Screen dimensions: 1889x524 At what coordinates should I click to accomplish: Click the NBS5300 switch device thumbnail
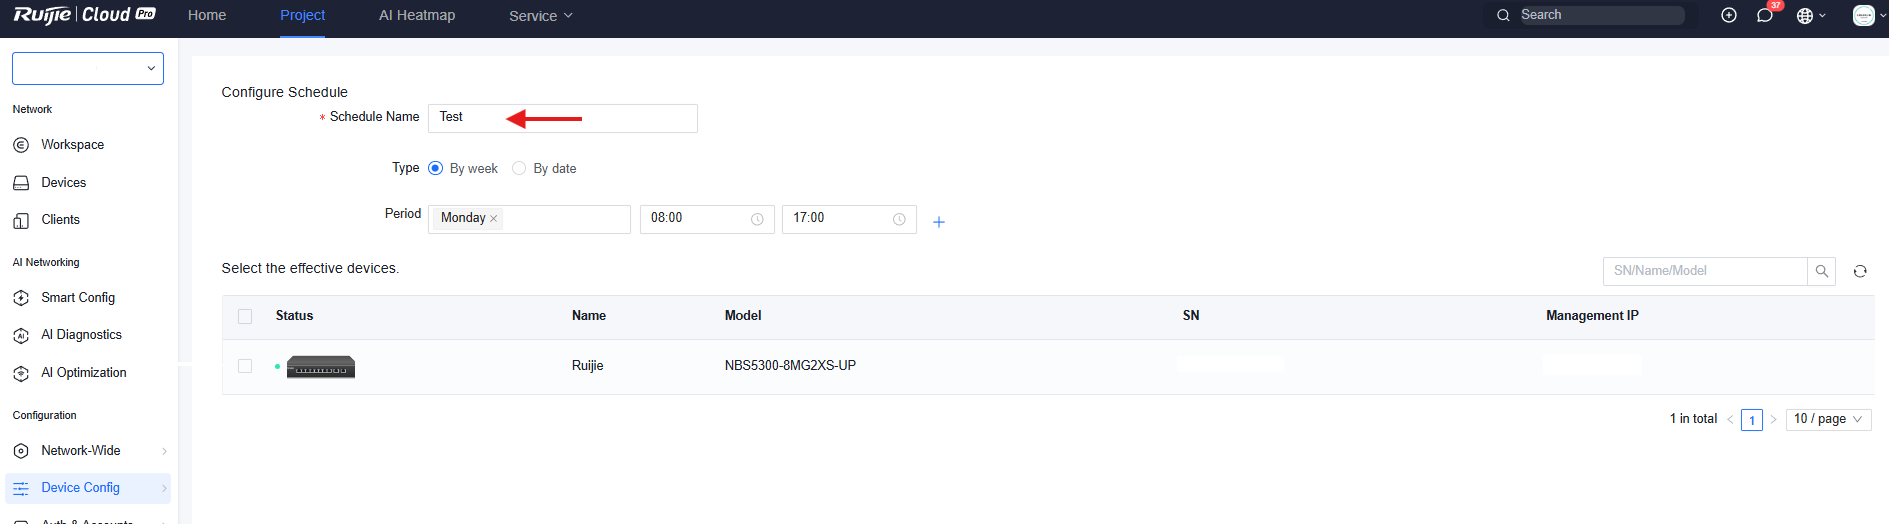[x=320, y=367]
